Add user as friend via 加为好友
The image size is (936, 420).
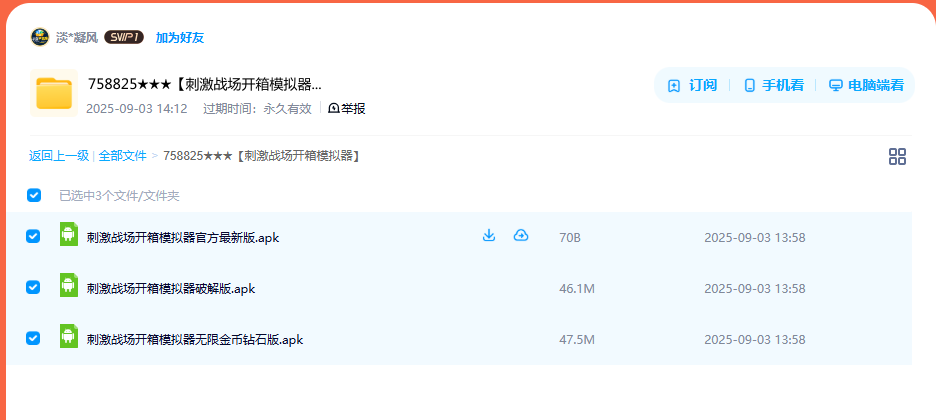point(180,38)
